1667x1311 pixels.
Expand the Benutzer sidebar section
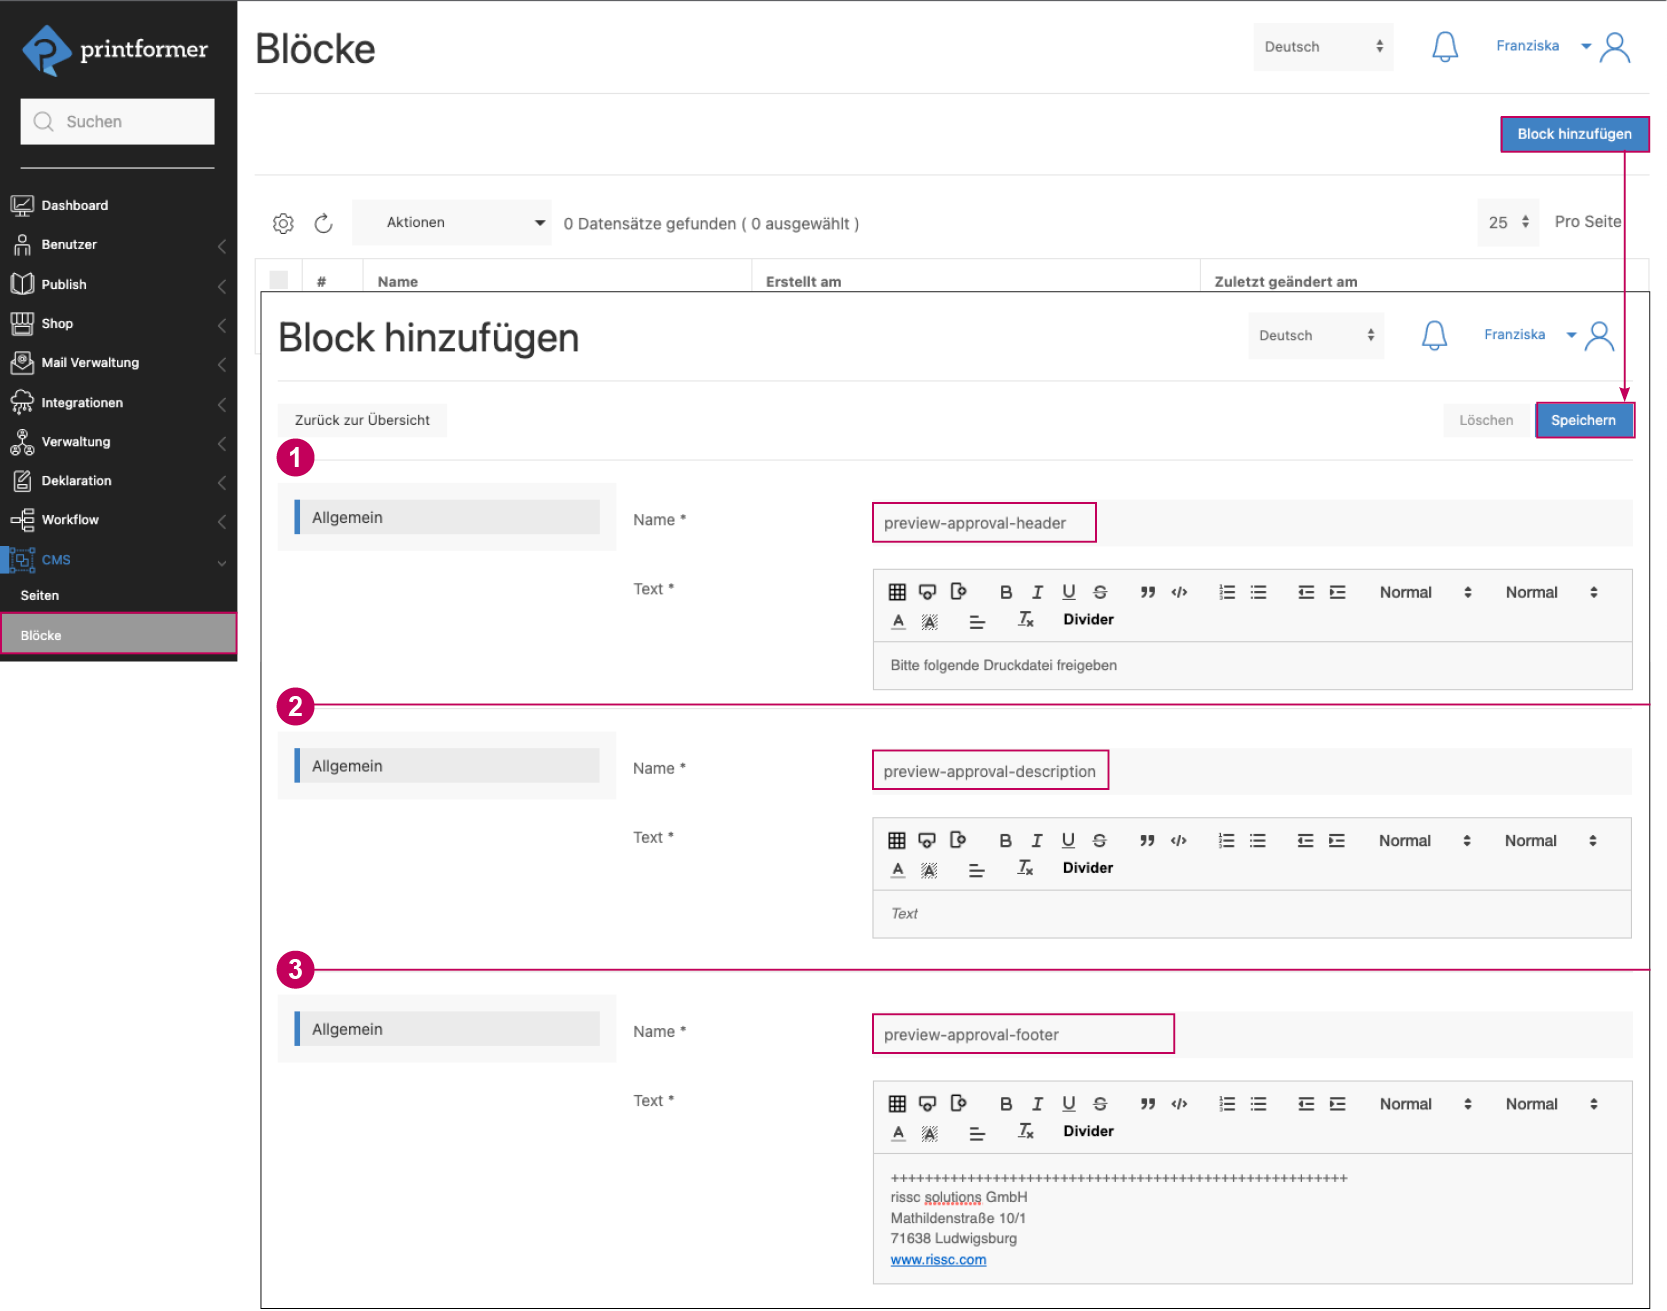pos(222,245)
